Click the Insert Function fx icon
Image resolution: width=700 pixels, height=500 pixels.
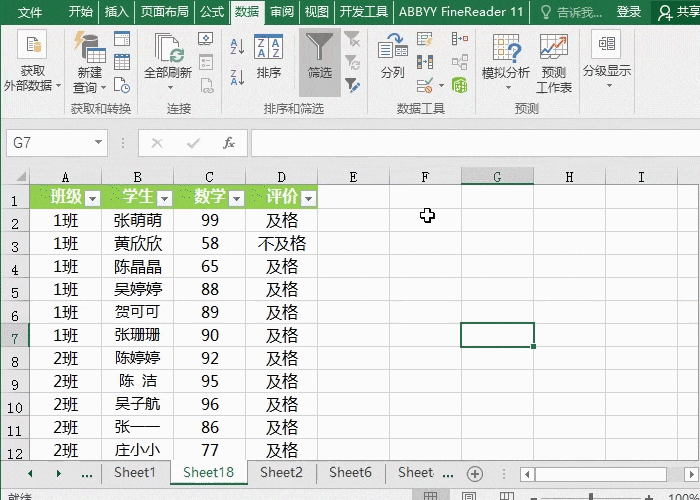click(x=229, y=143)
